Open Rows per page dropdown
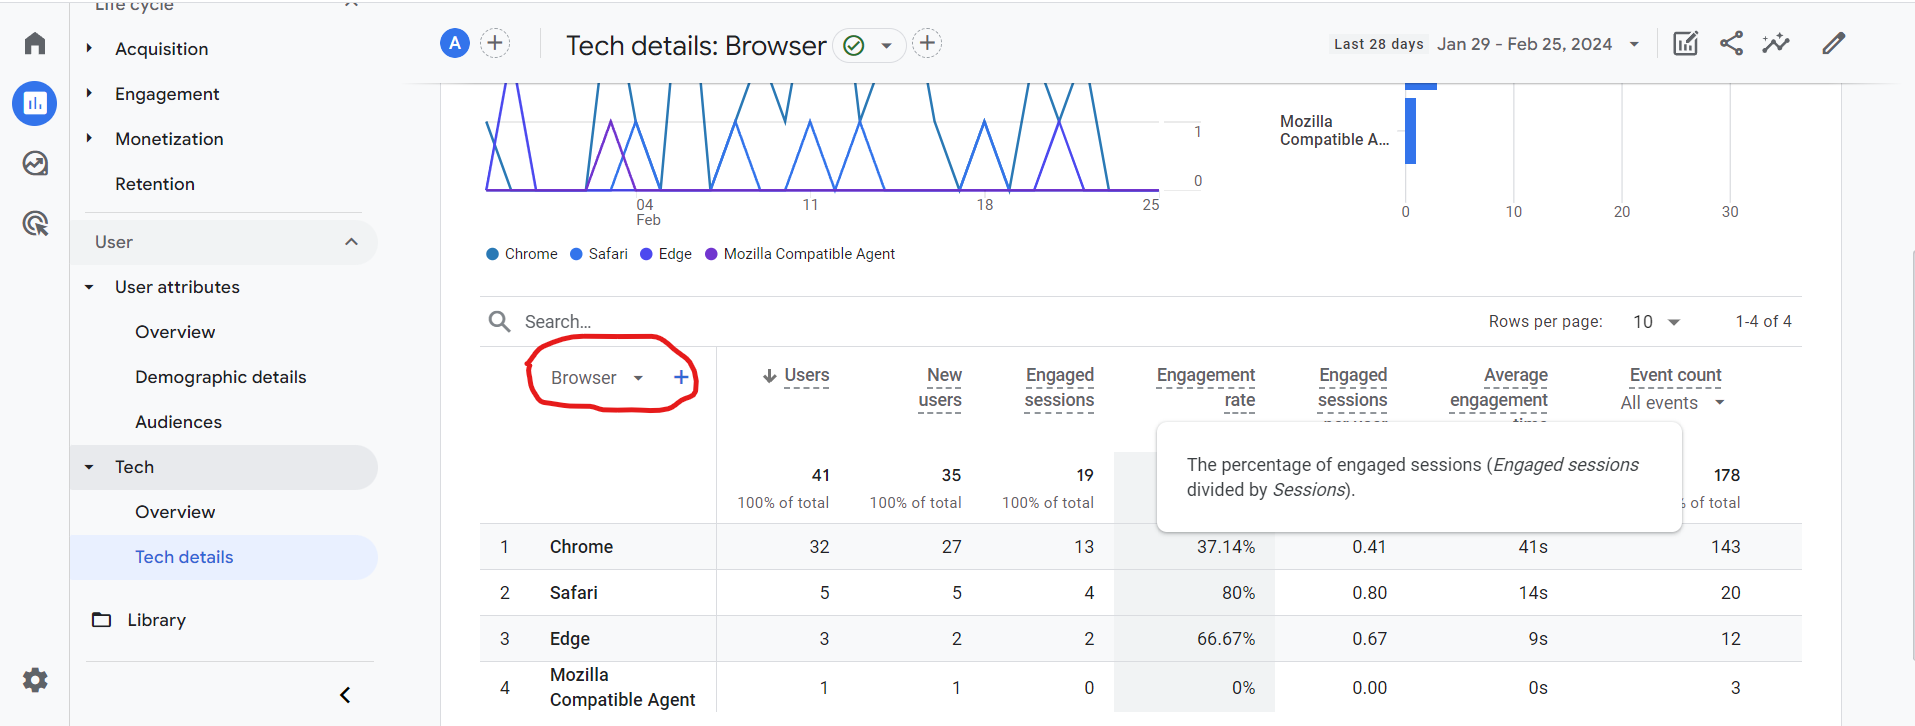1915x726 pixels. 1656,322
